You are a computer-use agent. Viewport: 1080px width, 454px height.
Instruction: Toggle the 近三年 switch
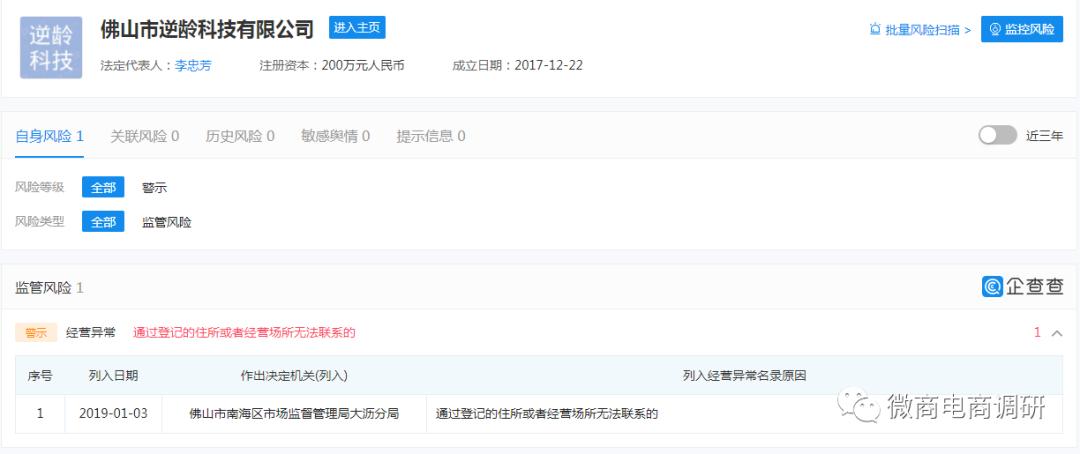point(997,136)
